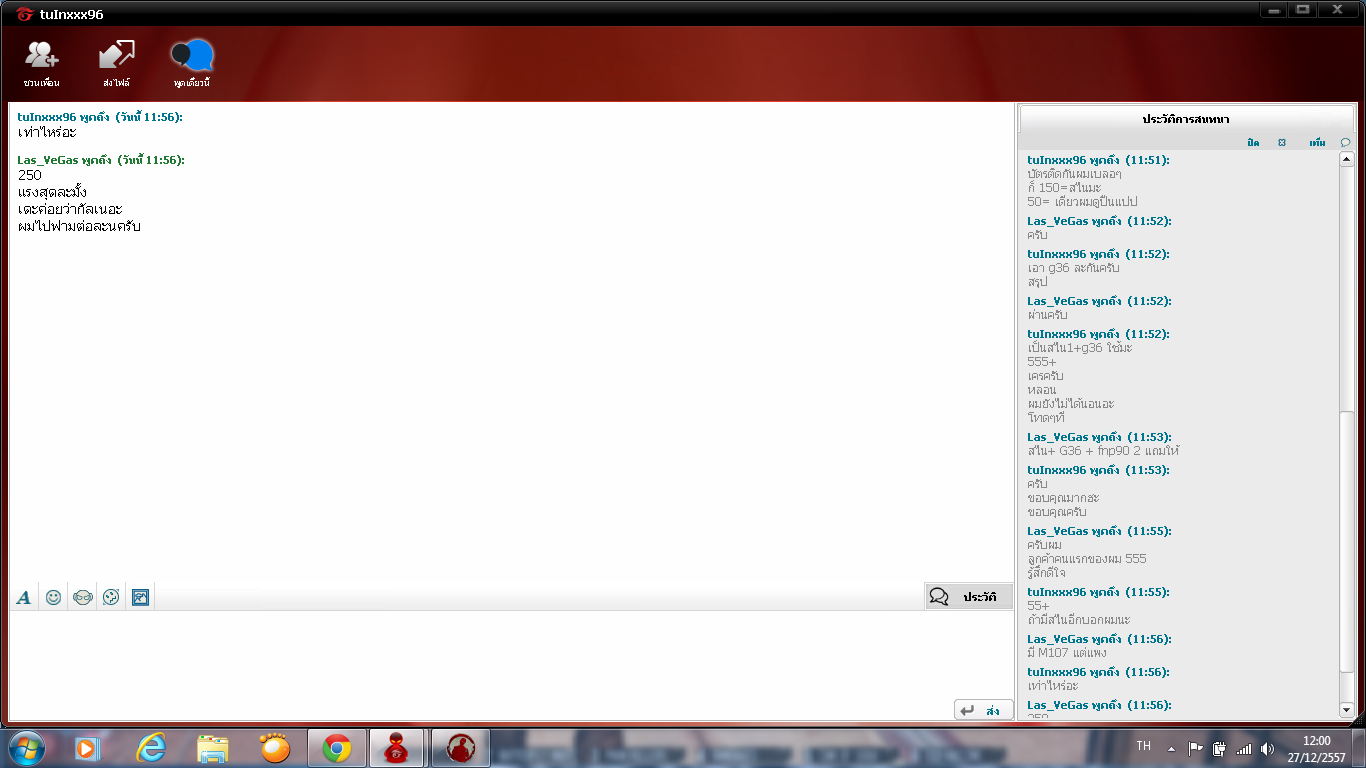The height and width of the screenshot is (768, 1366).
Task: Click history line 'ขอบคุณมากฮะ'
Action: pos(1063,498)
